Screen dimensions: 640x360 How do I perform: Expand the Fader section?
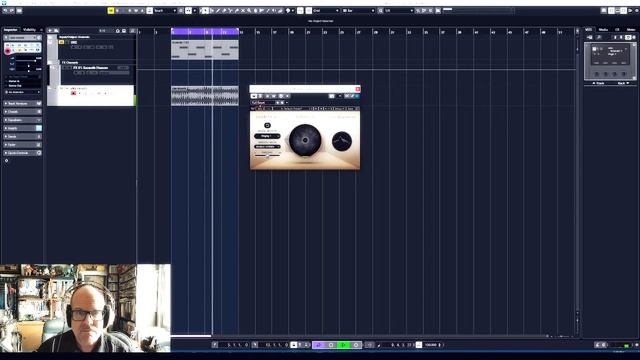pyautogui.click(x=22, y=144)
